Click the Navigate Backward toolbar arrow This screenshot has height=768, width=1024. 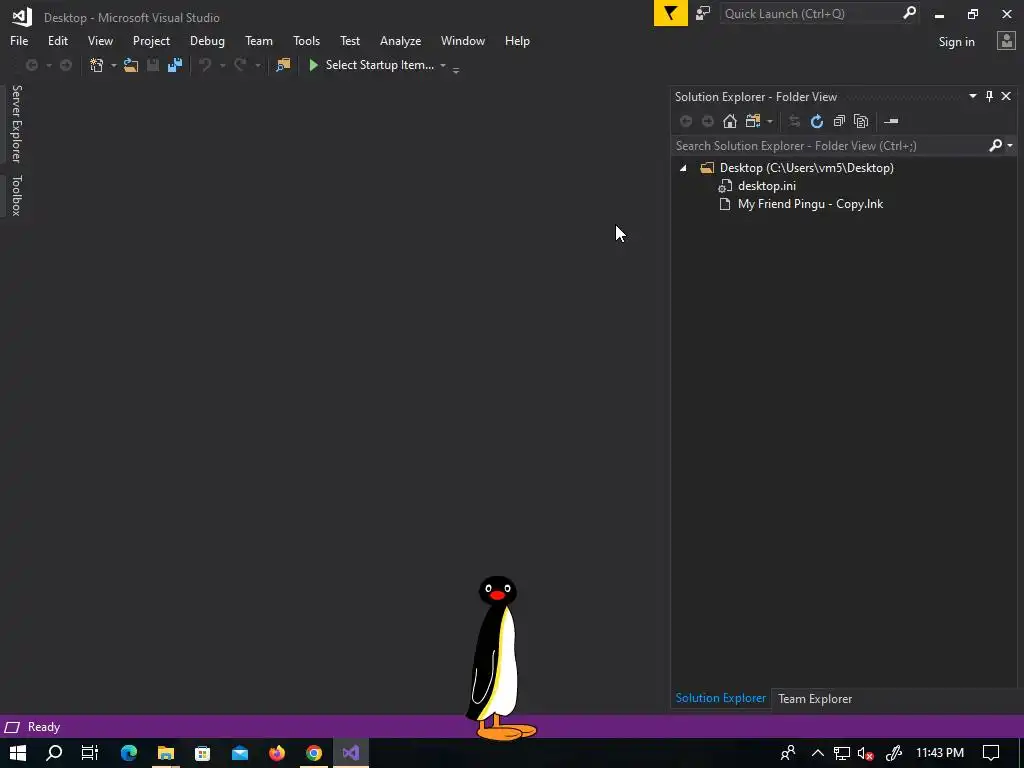[x=31, y=65]
